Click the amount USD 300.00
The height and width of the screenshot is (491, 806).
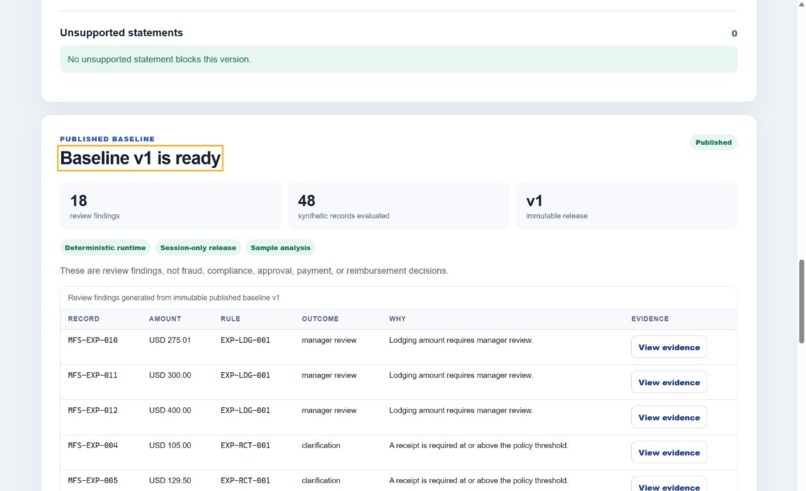(x=170, y=375)
